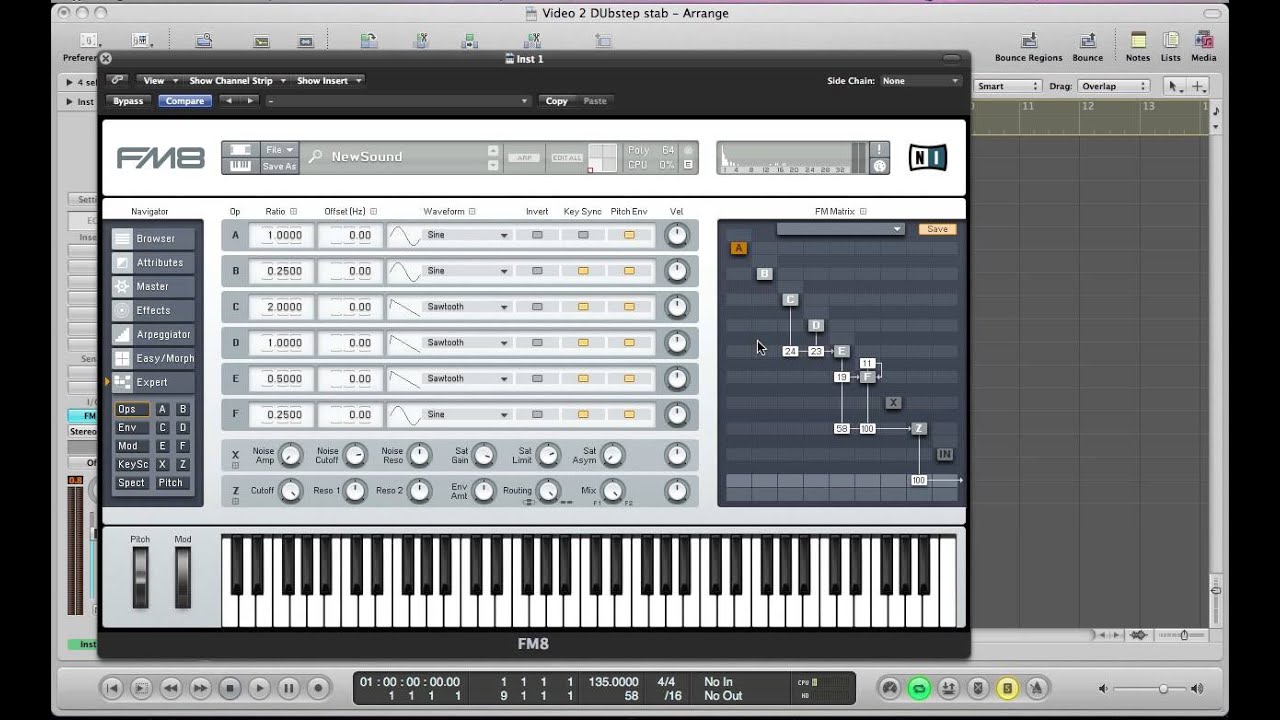Select the Z filter box in FM Matrix

pyautogui.click(x=919, y=429)
